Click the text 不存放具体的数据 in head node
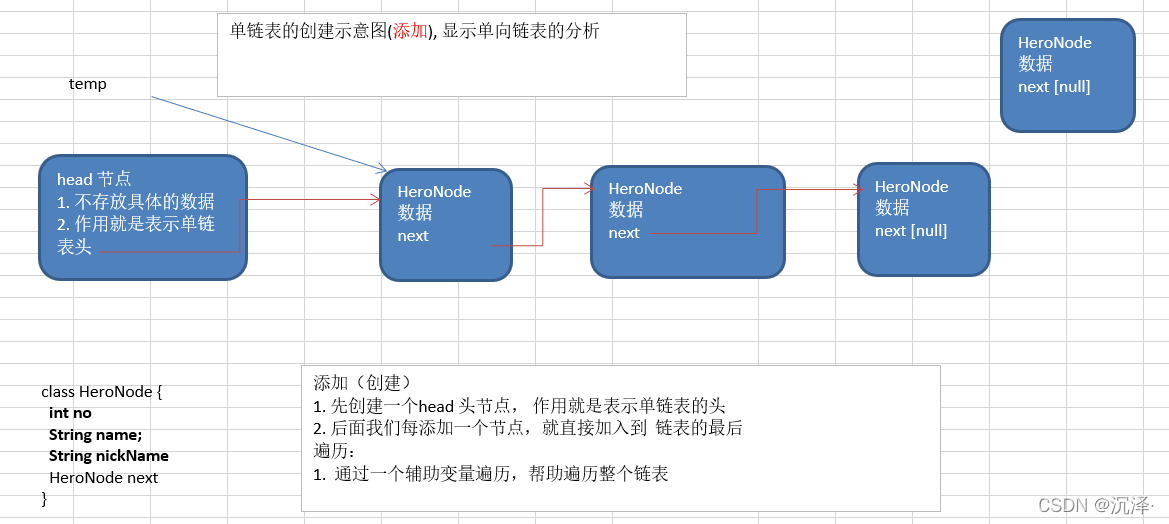1169x524 pixels. [144, 201]
